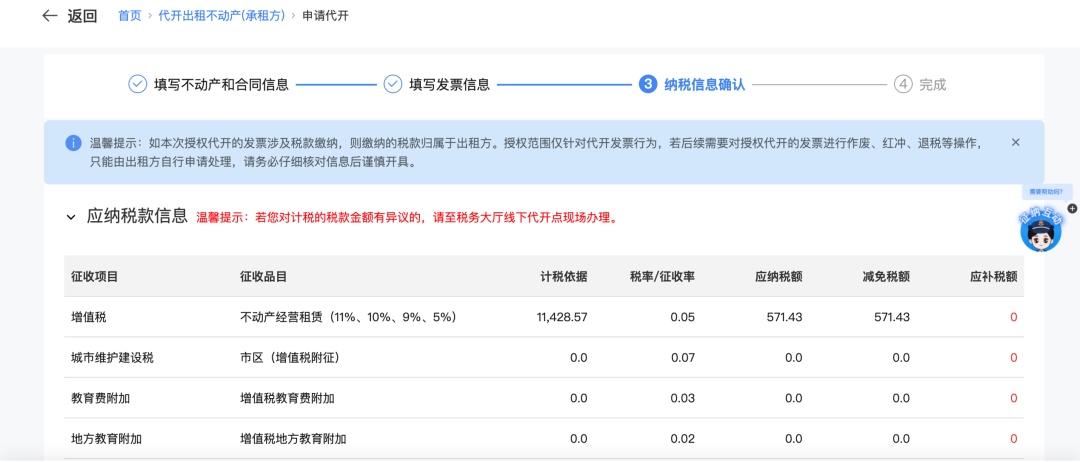Viewport: 1080px width, 462px height.
Task: Select the 填写不动产和合同信息 step label
Action: click(x=221, y=85)
